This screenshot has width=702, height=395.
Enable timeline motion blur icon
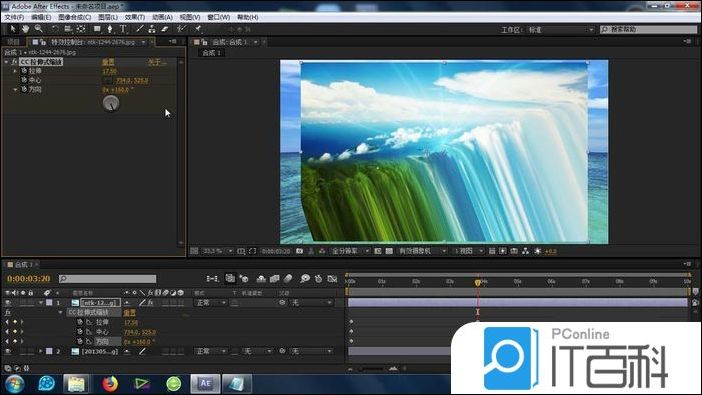tap(288, 279)
